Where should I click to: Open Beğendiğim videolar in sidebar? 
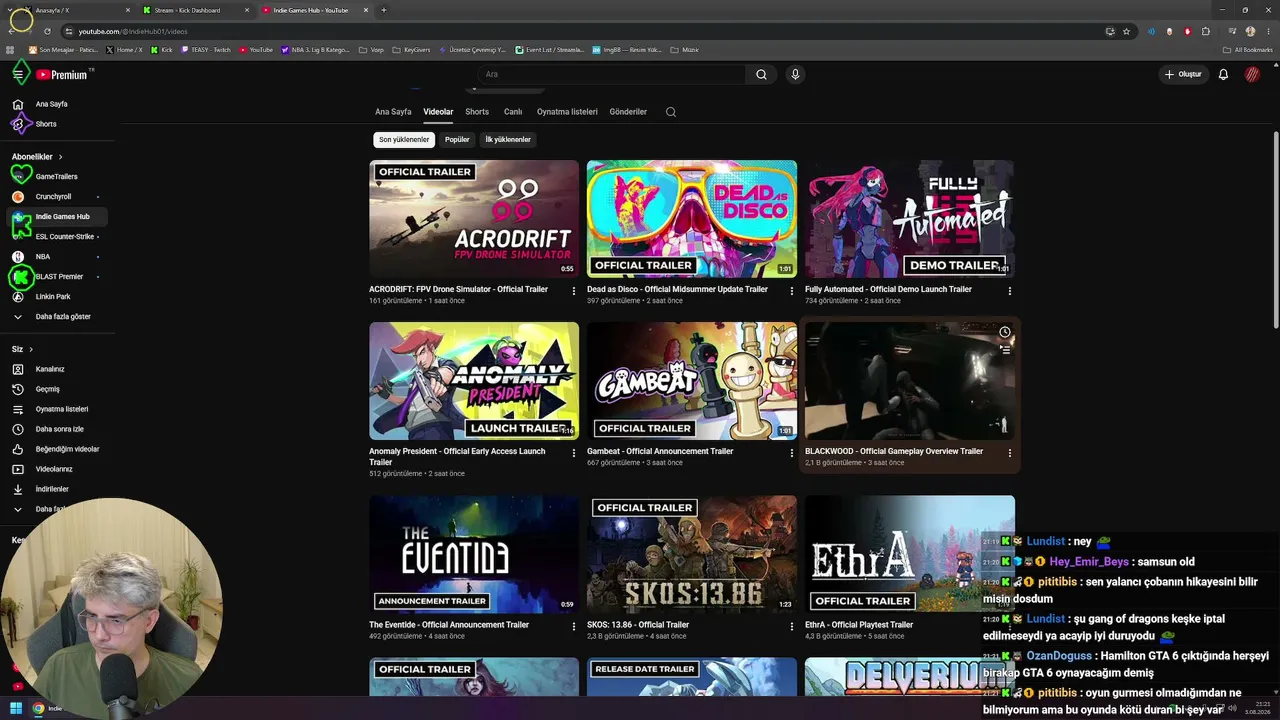[x=58, y=449]
